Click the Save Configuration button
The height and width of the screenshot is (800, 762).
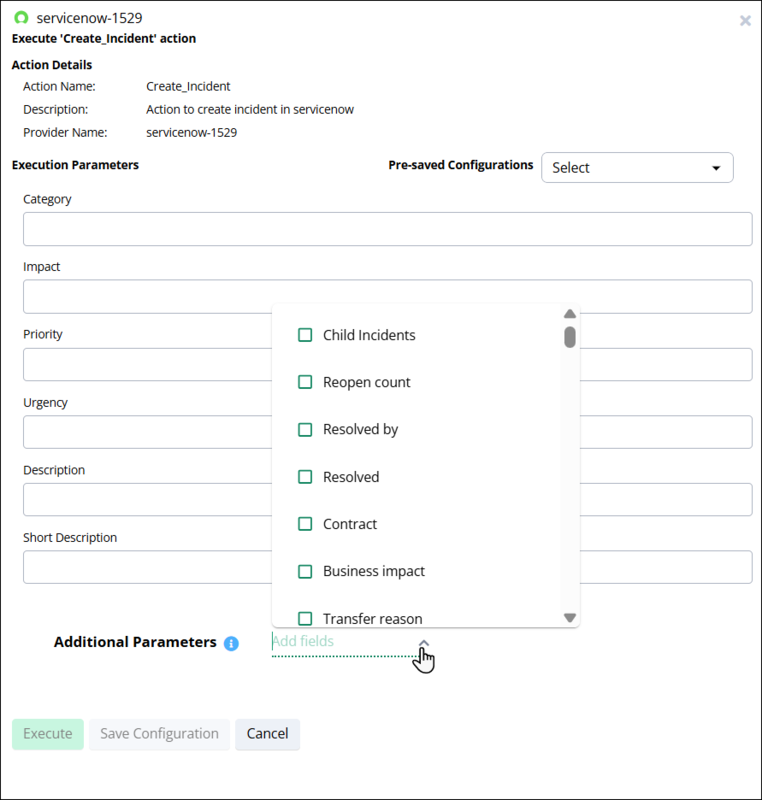click(x=159, y=734)
